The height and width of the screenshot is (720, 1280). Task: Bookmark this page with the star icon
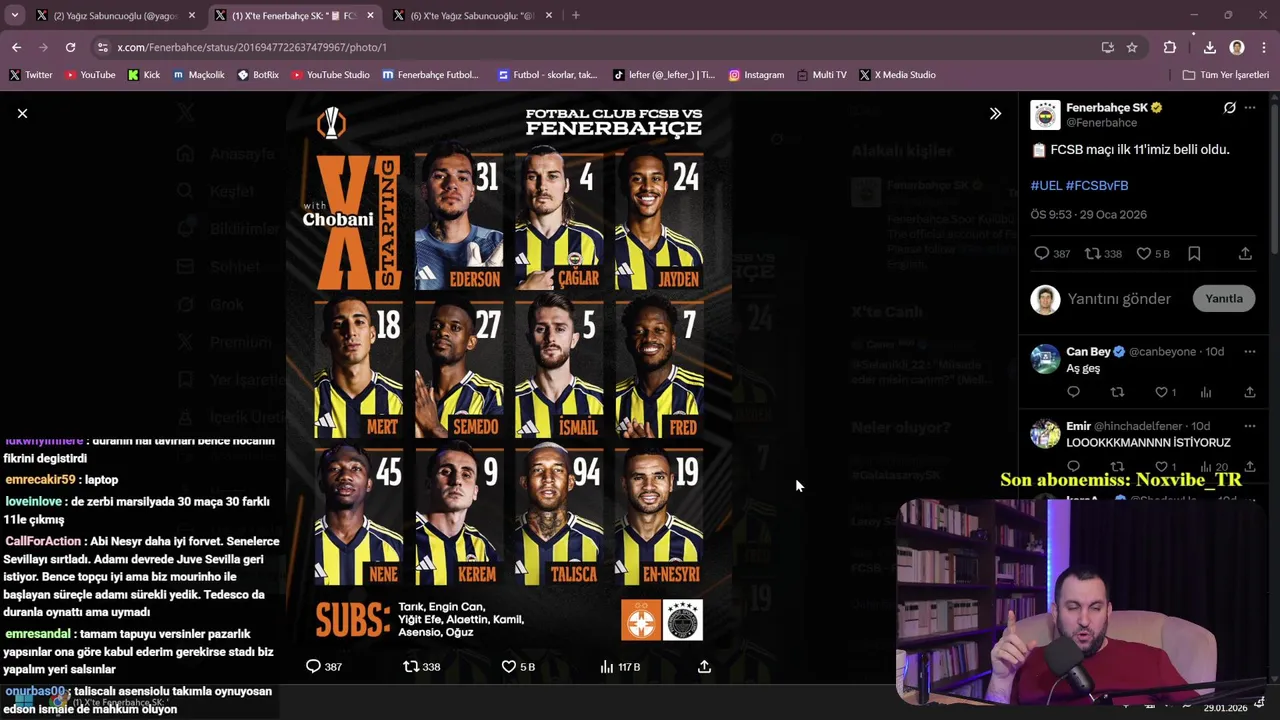tap(1132, 47)
